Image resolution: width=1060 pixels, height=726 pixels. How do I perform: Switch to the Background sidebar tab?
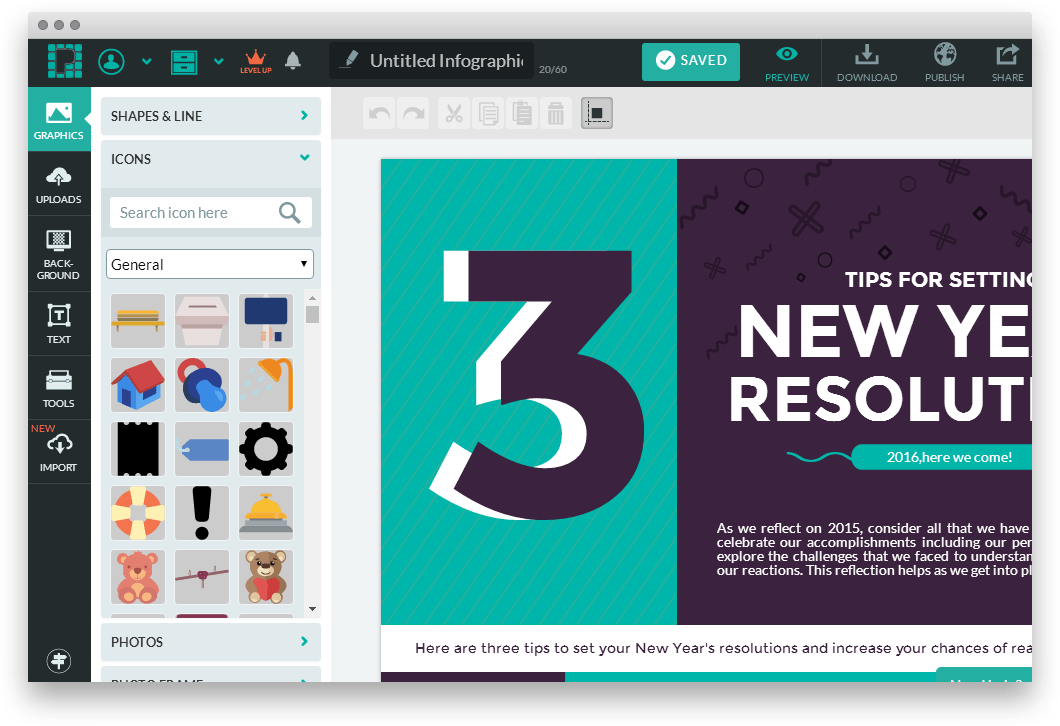click(x=59, y=254)
